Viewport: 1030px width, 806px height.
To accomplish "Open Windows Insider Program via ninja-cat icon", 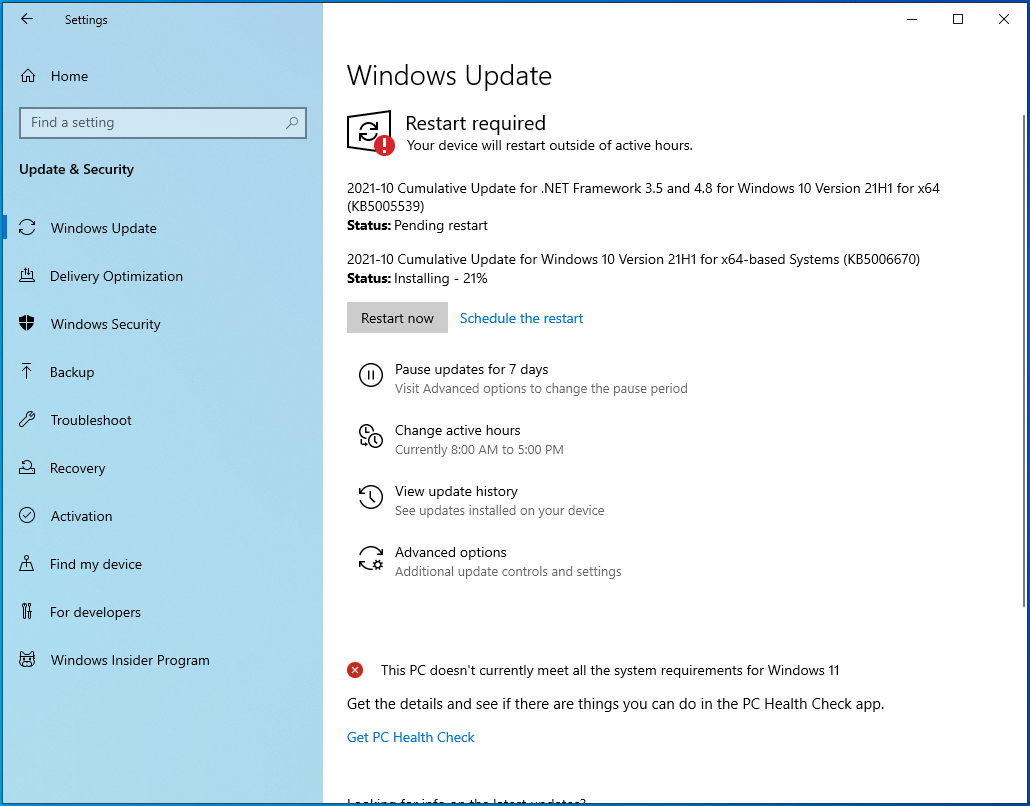I will (29, 660).
